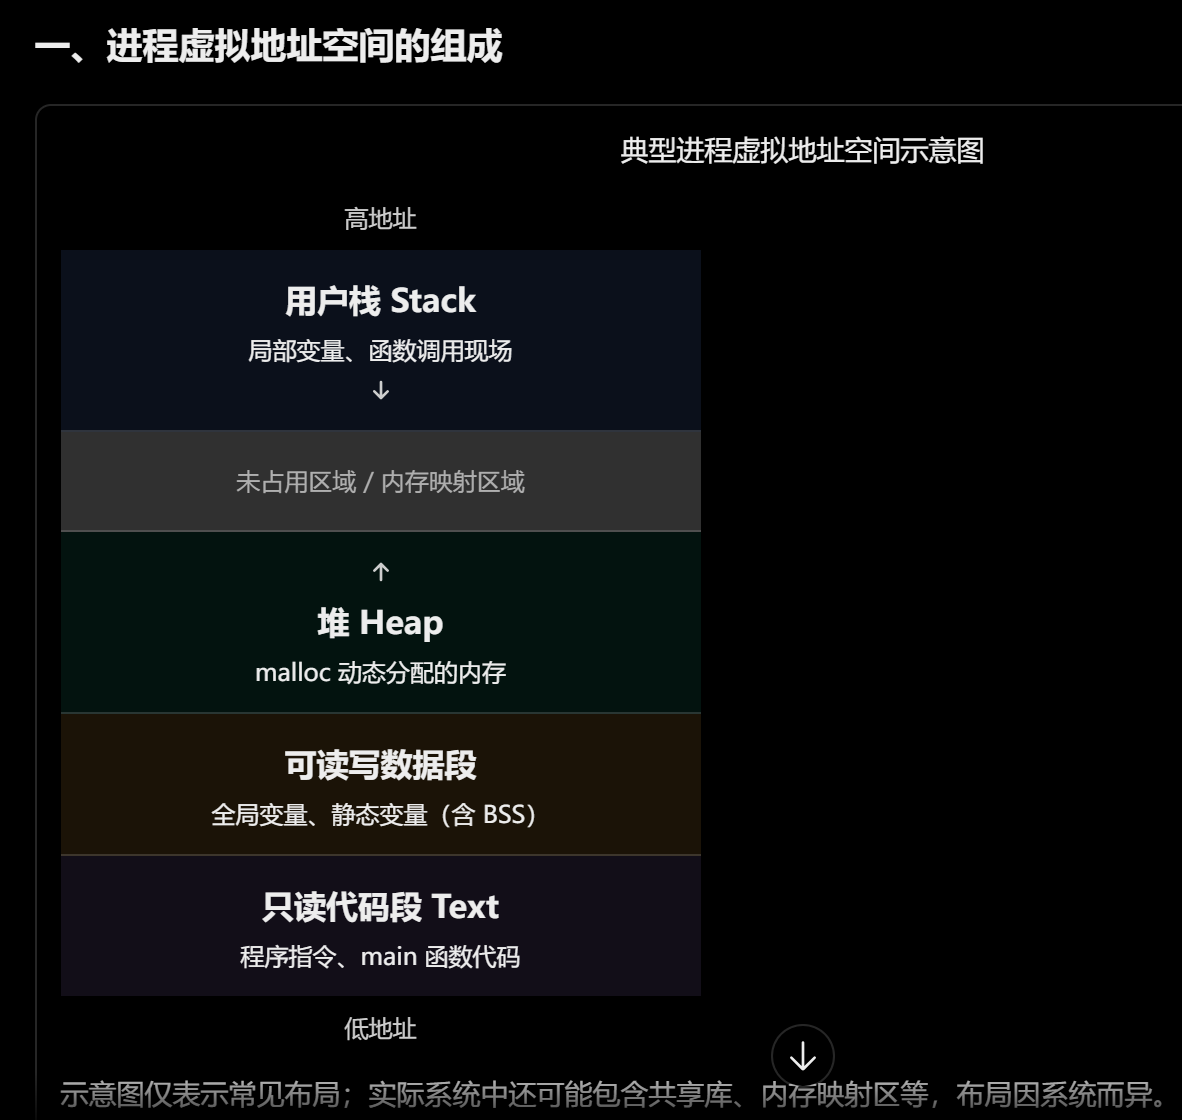Click the heading 一、进程虚拟地址空间的组成
Image resolution: width=1182 pixels, height=1120 pixels.
pos(268,46)
